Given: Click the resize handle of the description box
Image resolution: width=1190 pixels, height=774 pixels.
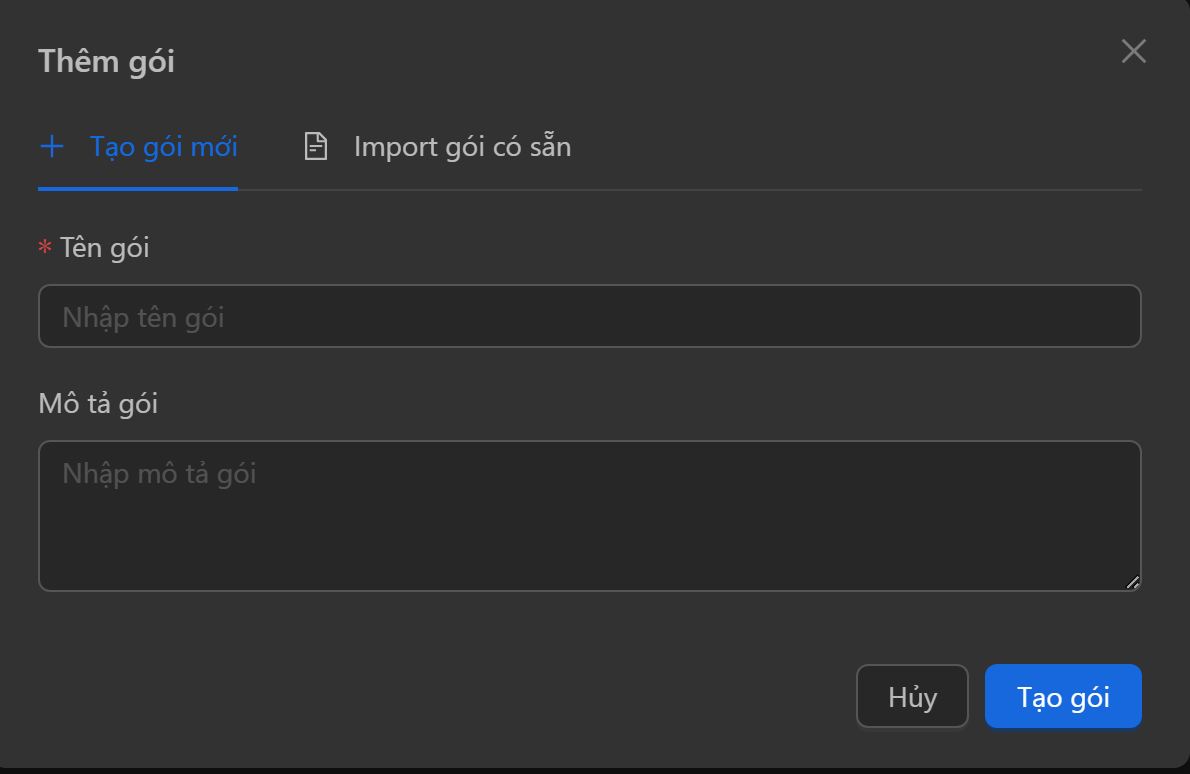Looking at the screenshot, I should coord(1132,581).
